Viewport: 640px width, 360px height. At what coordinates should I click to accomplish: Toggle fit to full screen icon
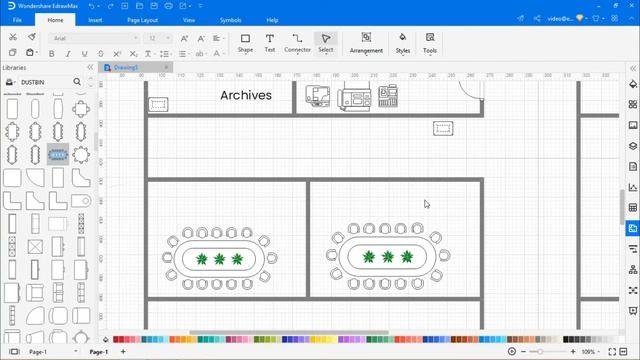click(x=612, y=351)
